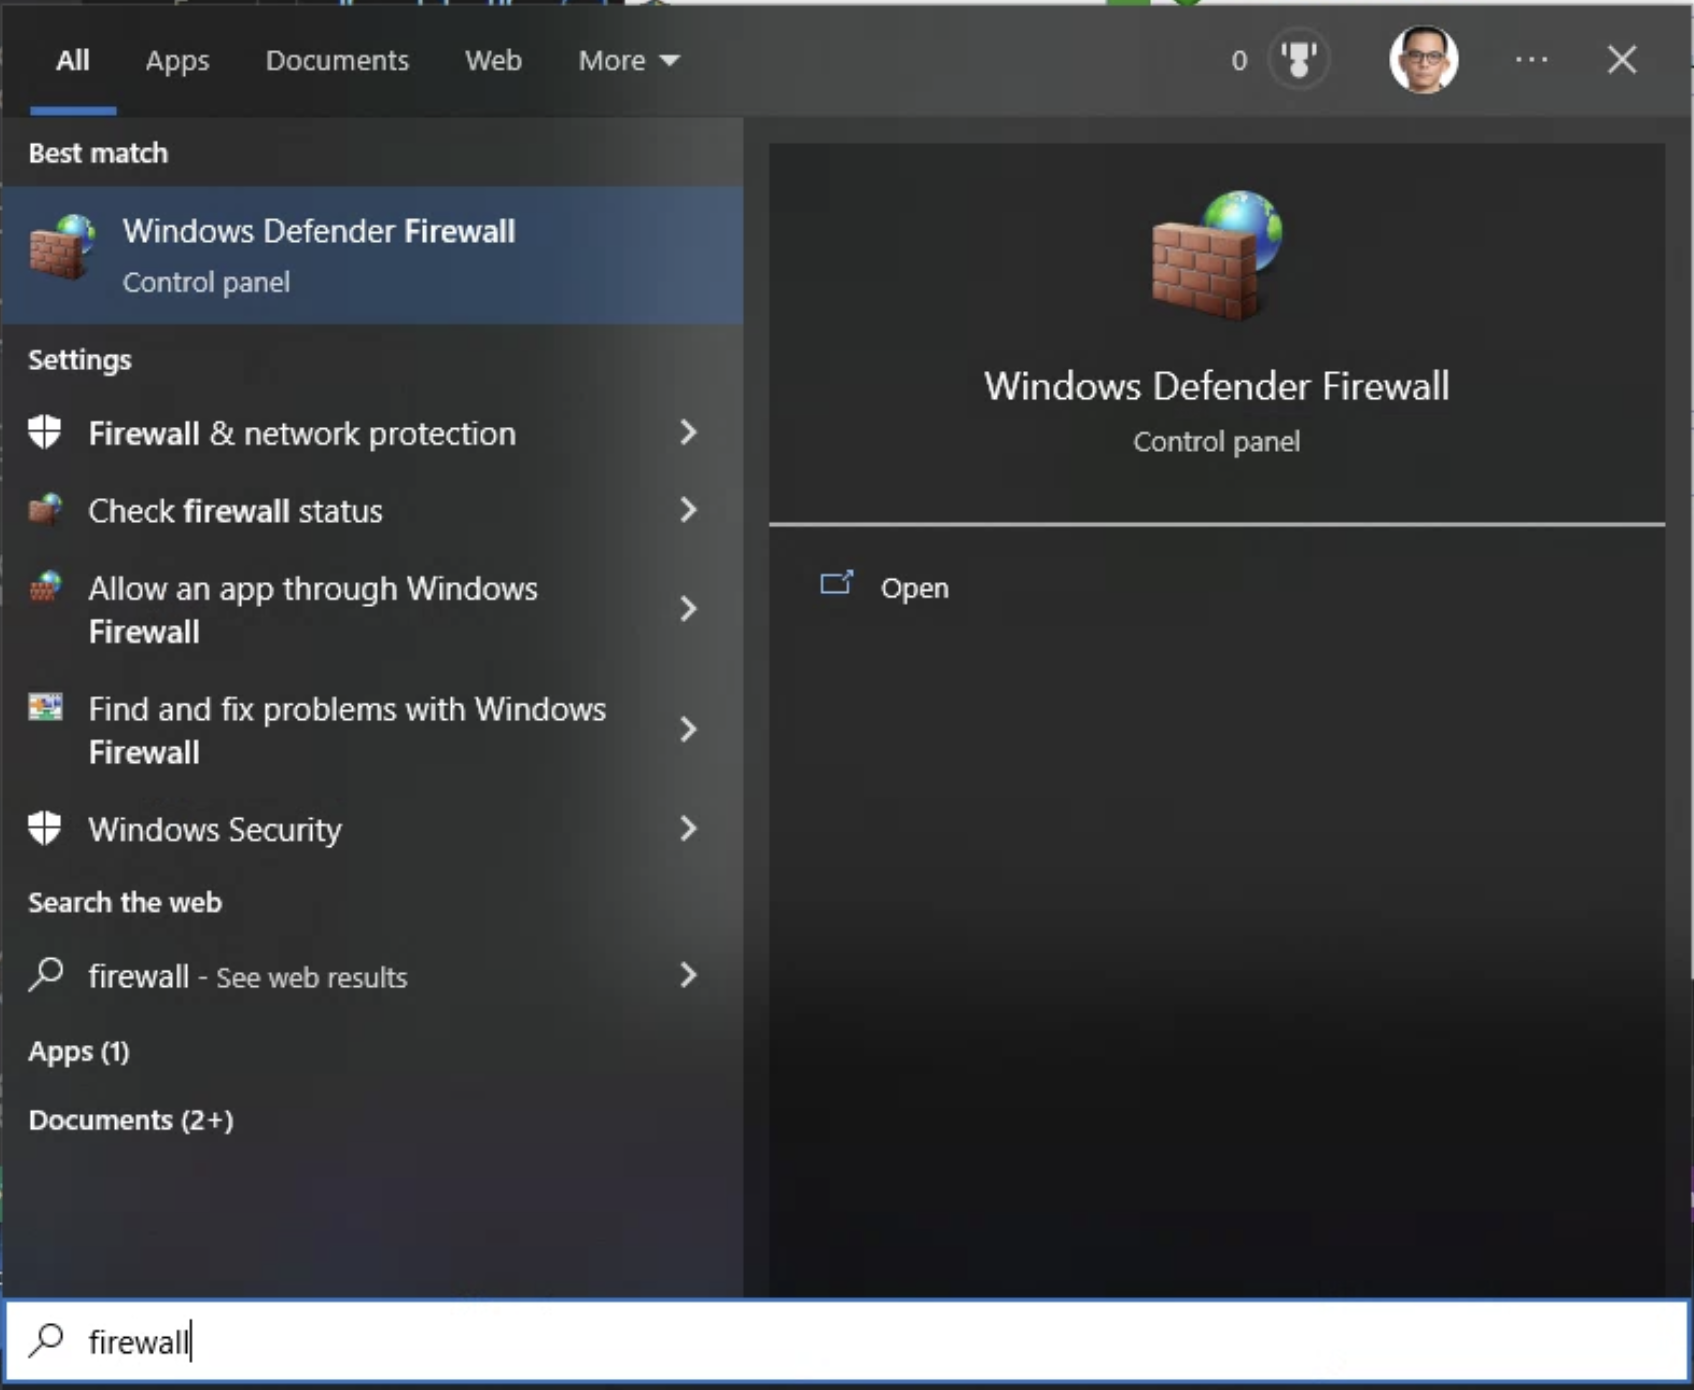
Task: Open Allow an app through Windows Firewall
Action: 372,609
